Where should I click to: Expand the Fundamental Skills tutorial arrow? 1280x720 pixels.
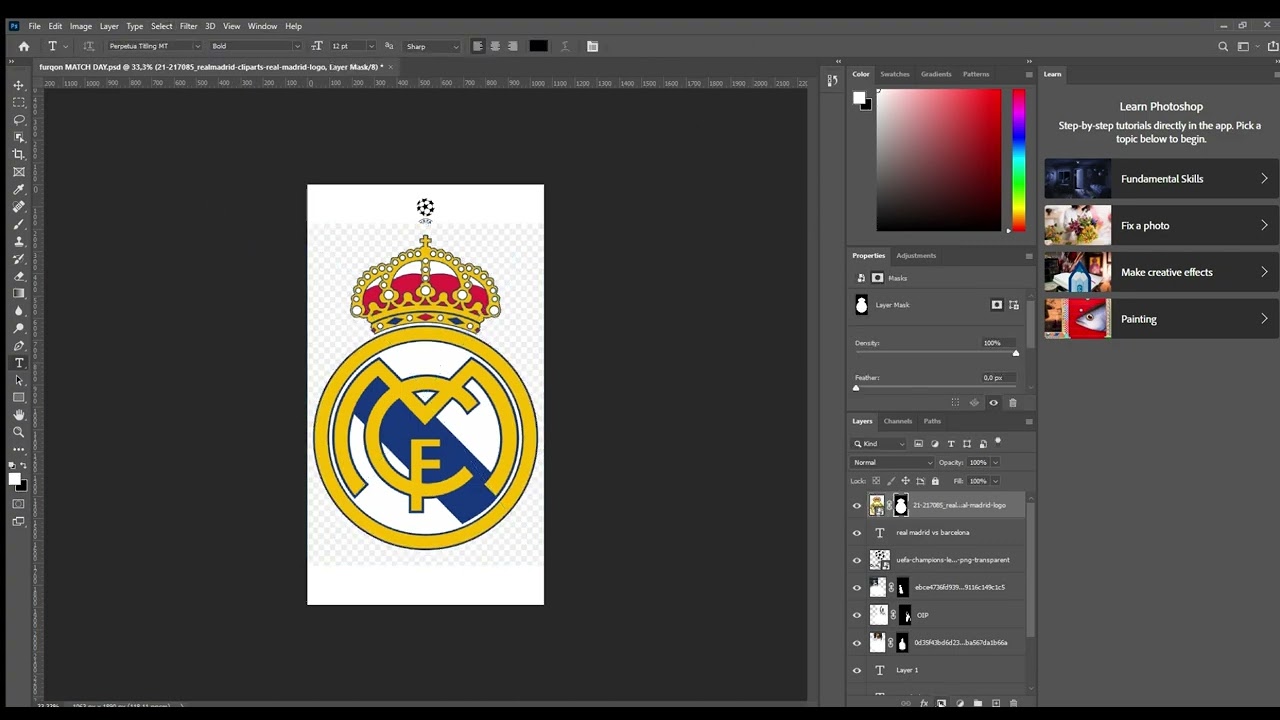coord(1264,179)
